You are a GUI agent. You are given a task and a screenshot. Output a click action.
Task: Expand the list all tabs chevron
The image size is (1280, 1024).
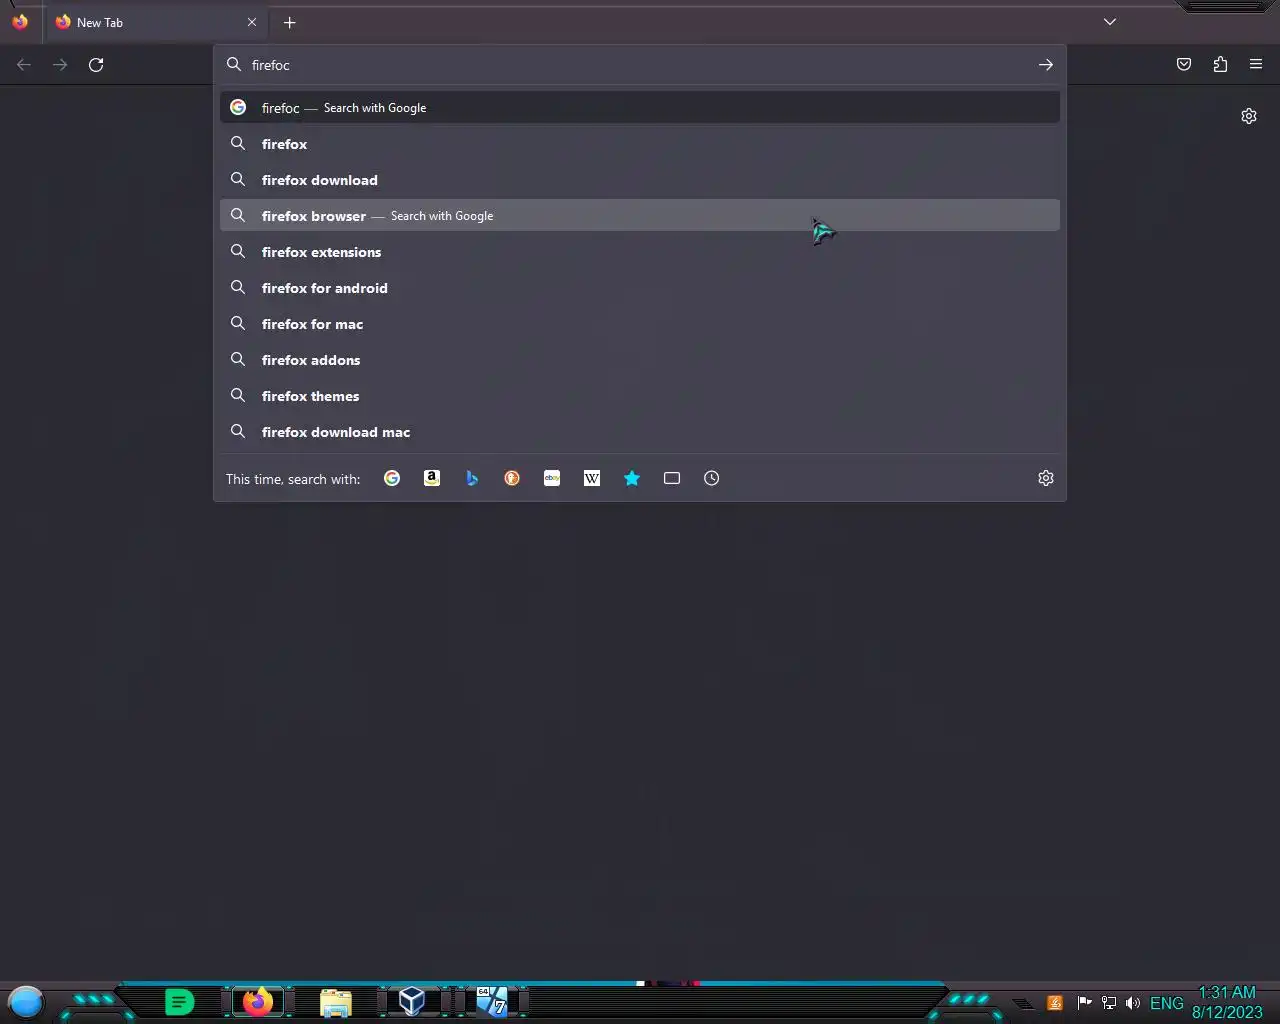coord(1110,22)
